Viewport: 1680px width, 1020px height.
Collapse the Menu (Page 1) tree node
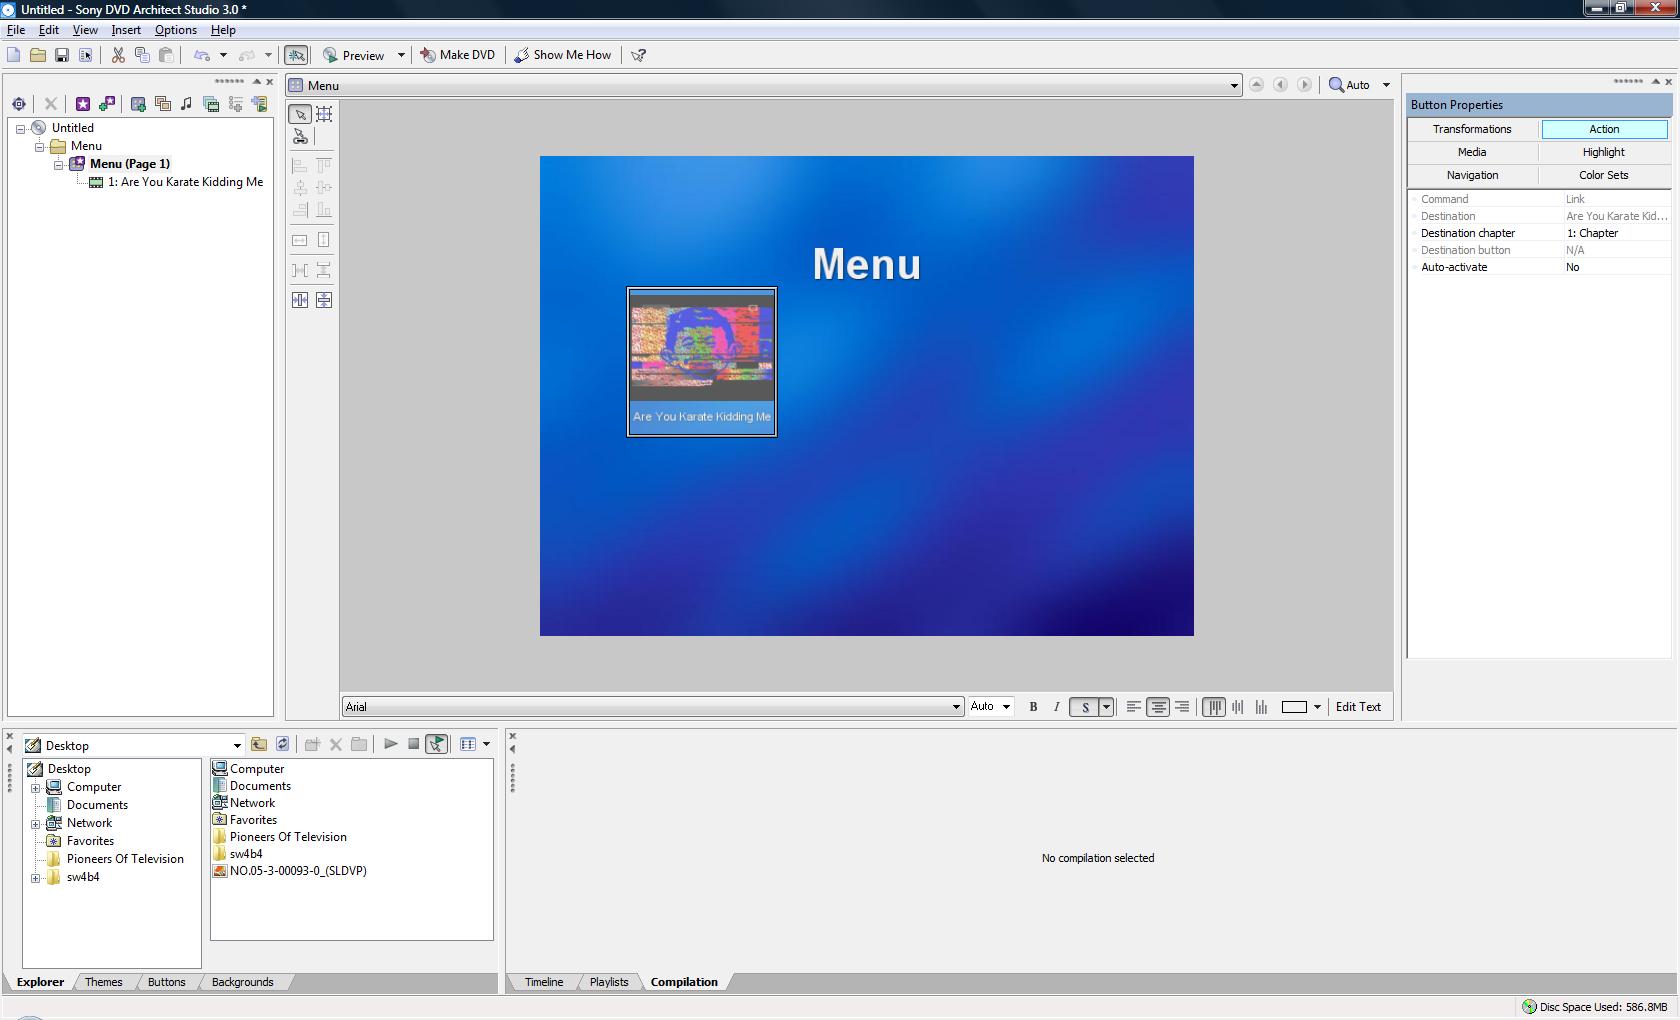59,165
